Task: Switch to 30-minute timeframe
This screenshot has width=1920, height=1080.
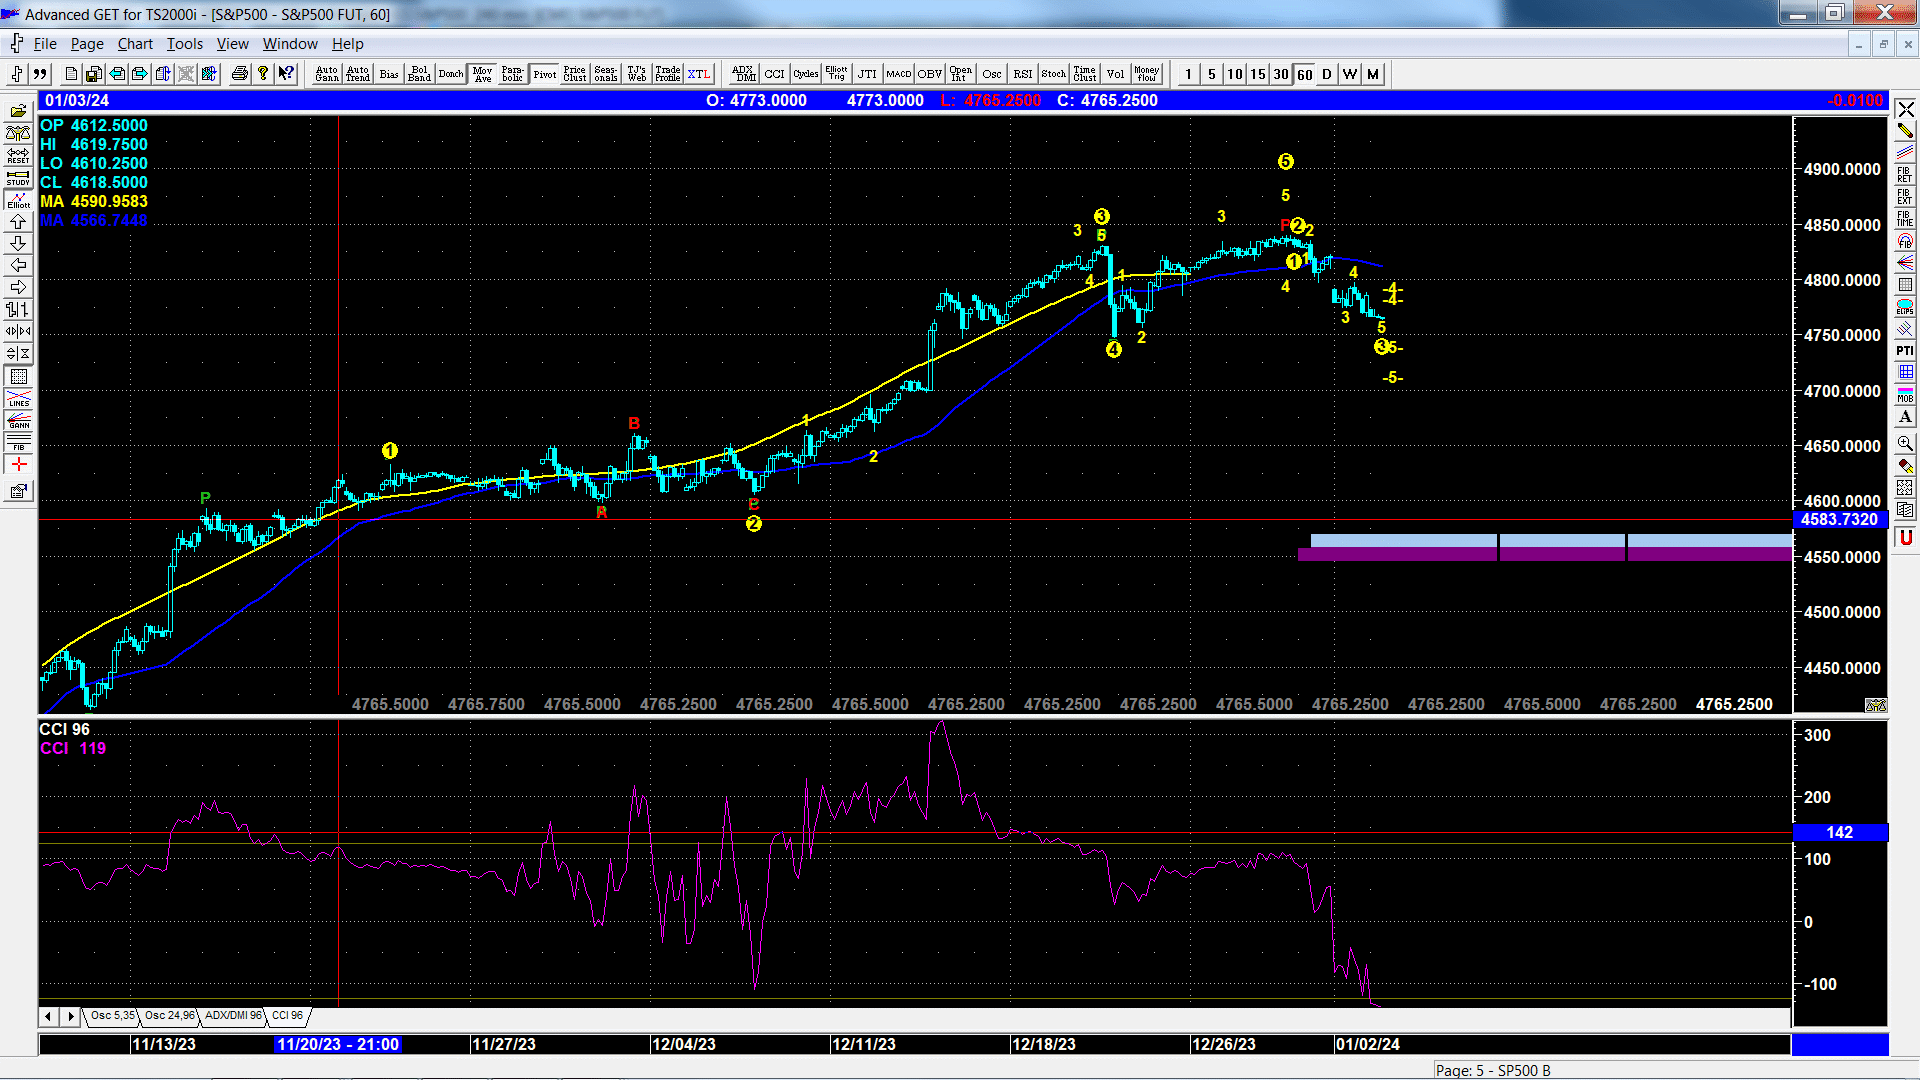Action: [x=1281, y=74]
